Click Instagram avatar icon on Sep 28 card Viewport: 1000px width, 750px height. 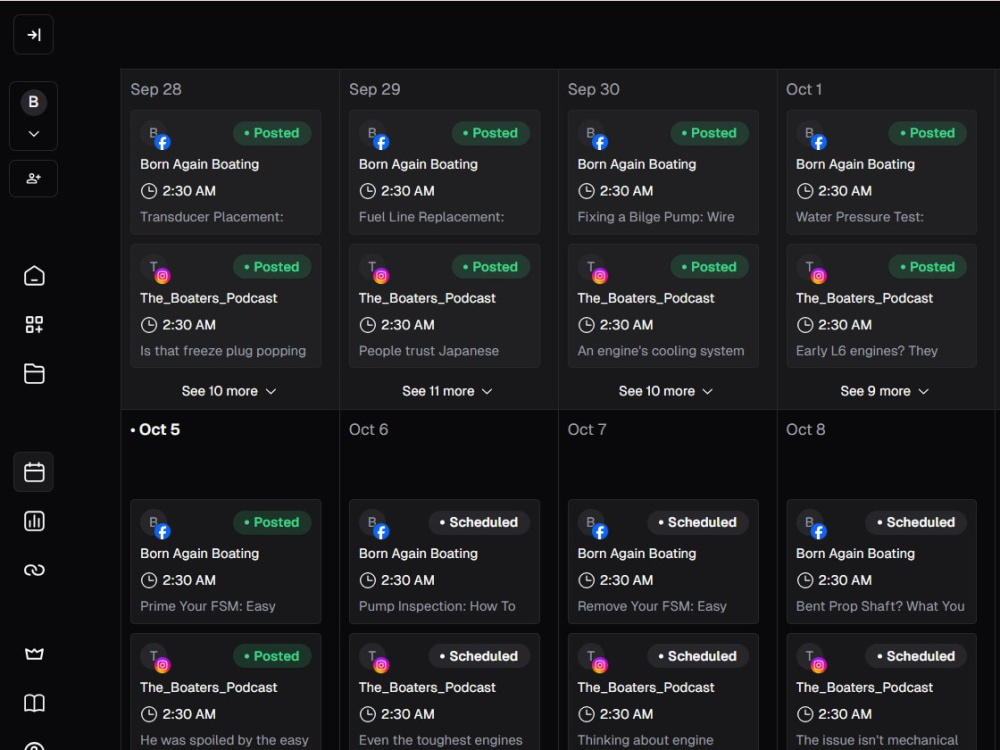point(155,269)
